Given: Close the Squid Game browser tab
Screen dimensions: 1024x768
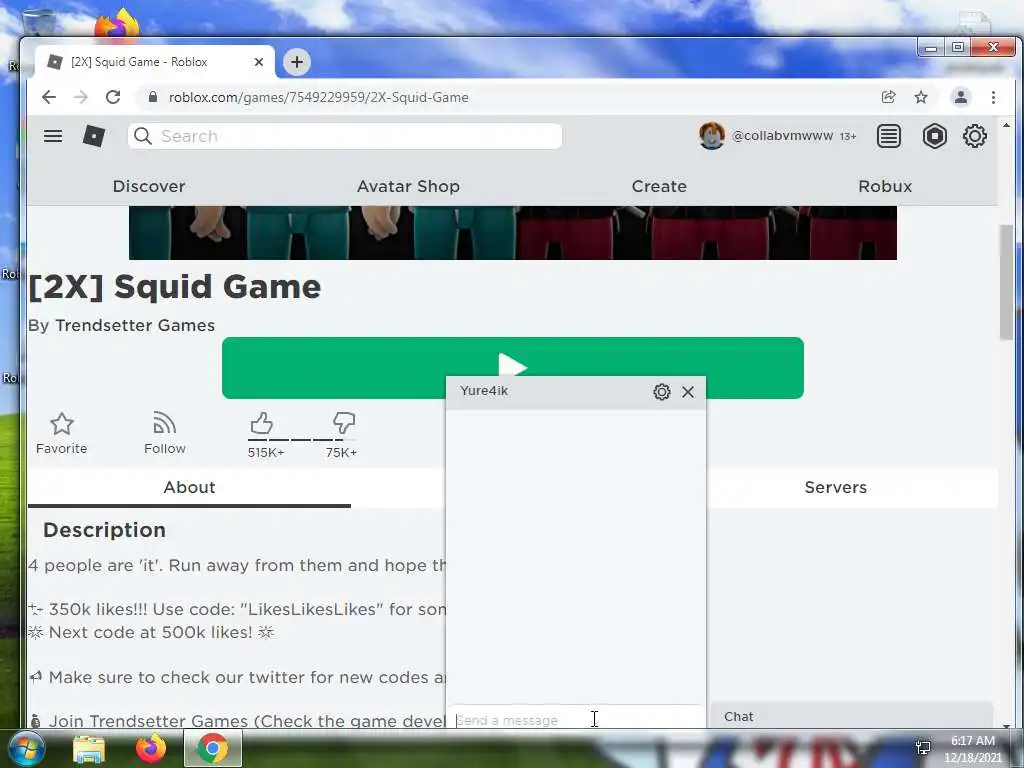Looking at the screenshot, I should 259,62.
